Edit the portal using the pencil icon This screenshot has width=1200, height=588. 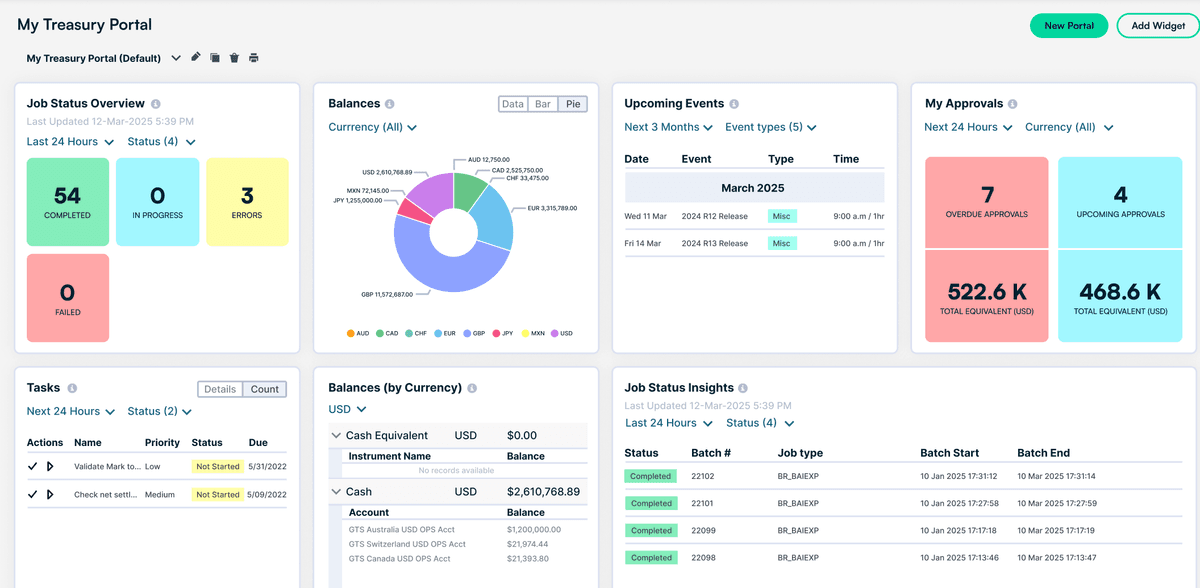195,57
